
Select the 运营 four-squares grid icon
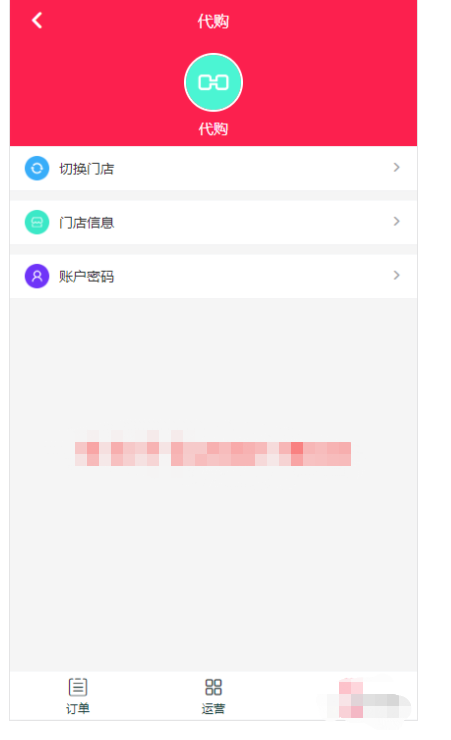213,687
